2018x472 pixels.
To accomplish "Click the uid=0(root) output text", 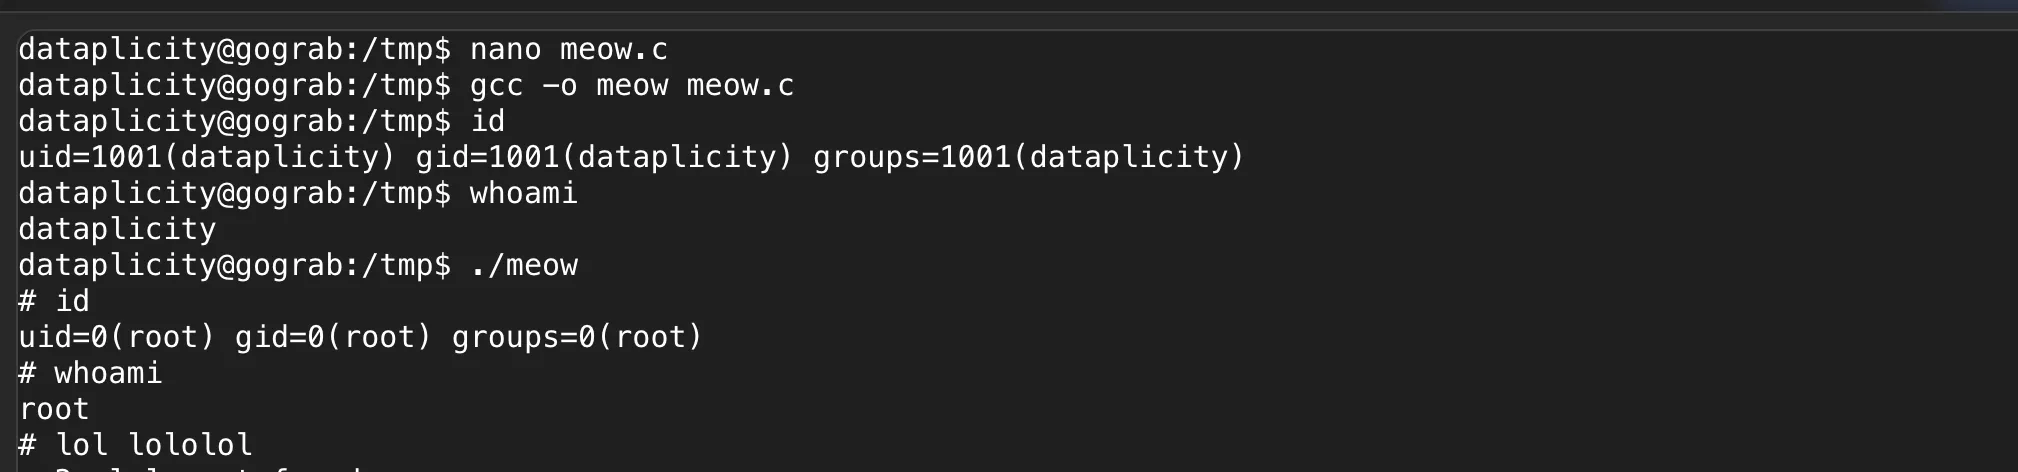I will [117, 337].
